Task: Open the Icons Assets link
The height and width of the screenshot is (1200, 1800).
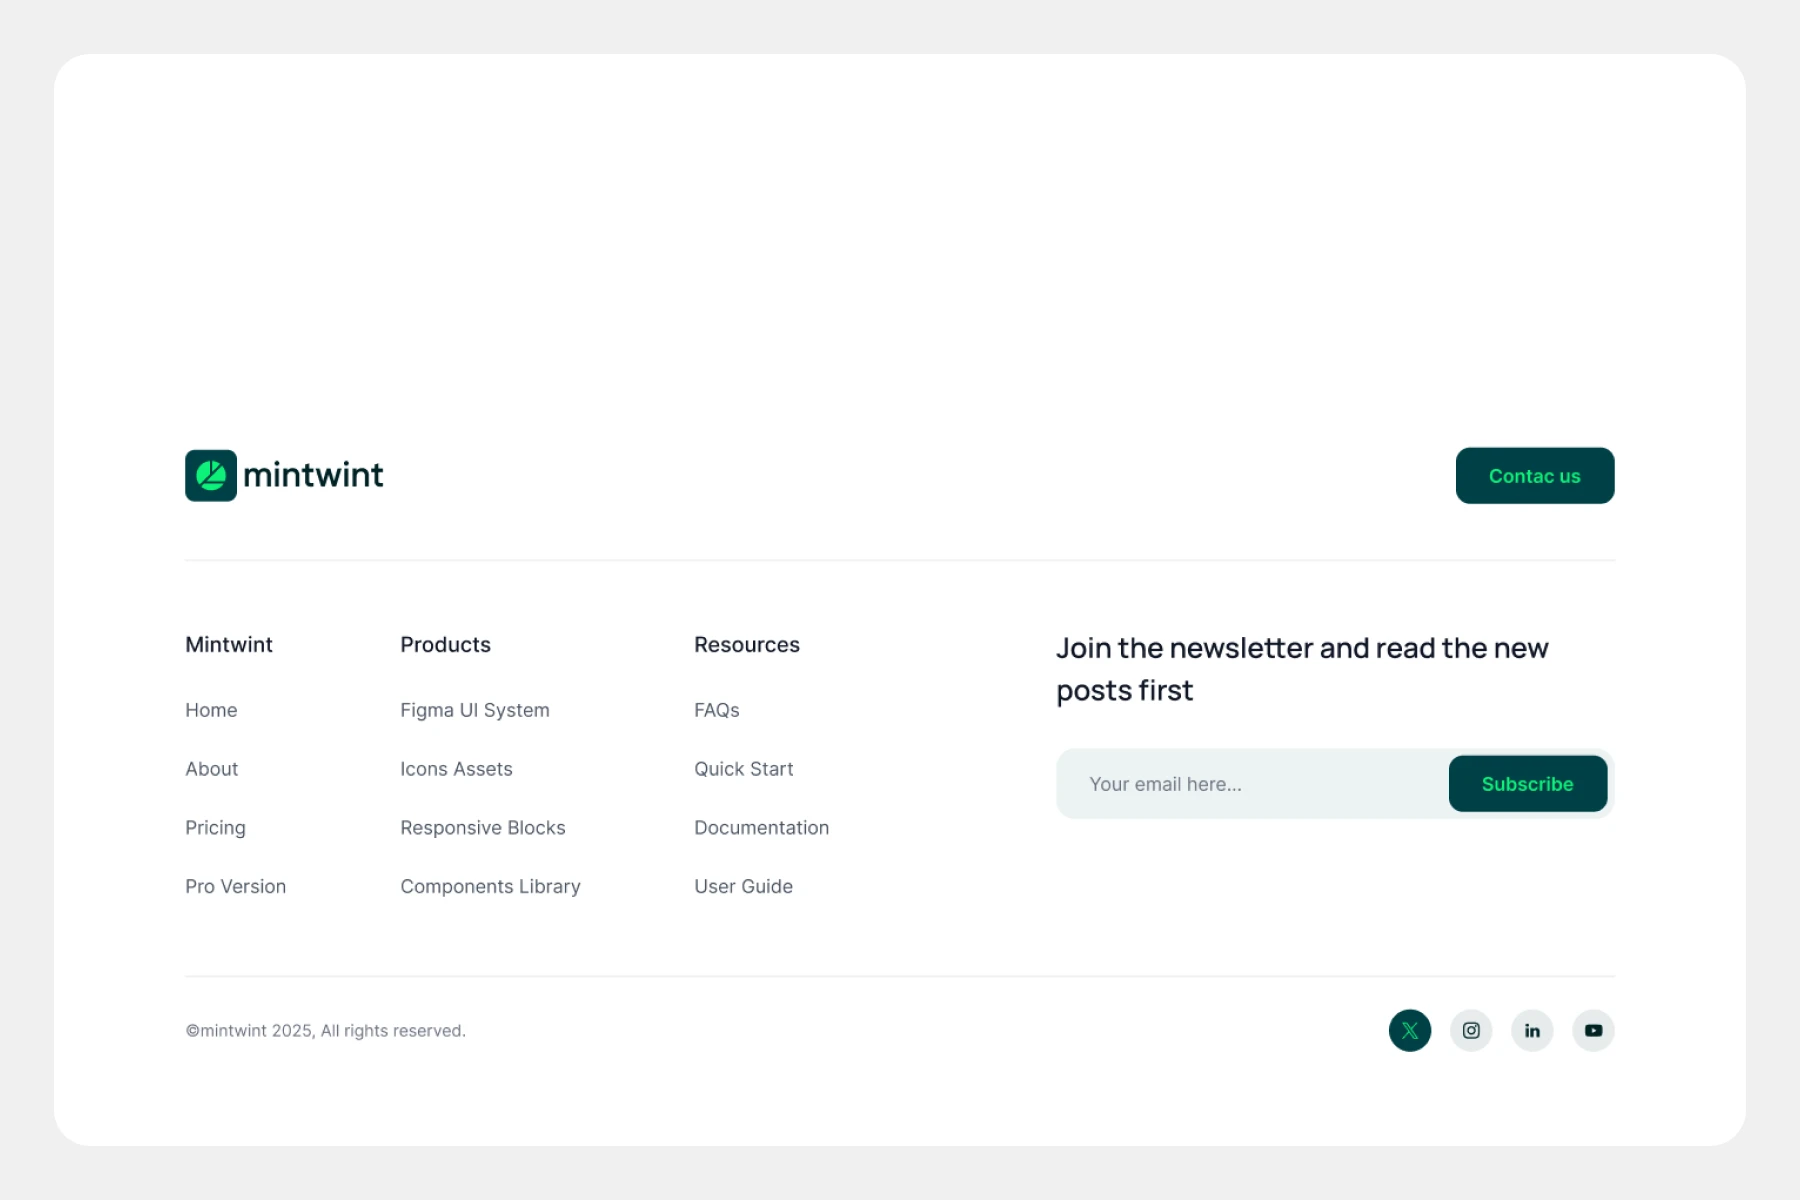Action: (456, 769)
